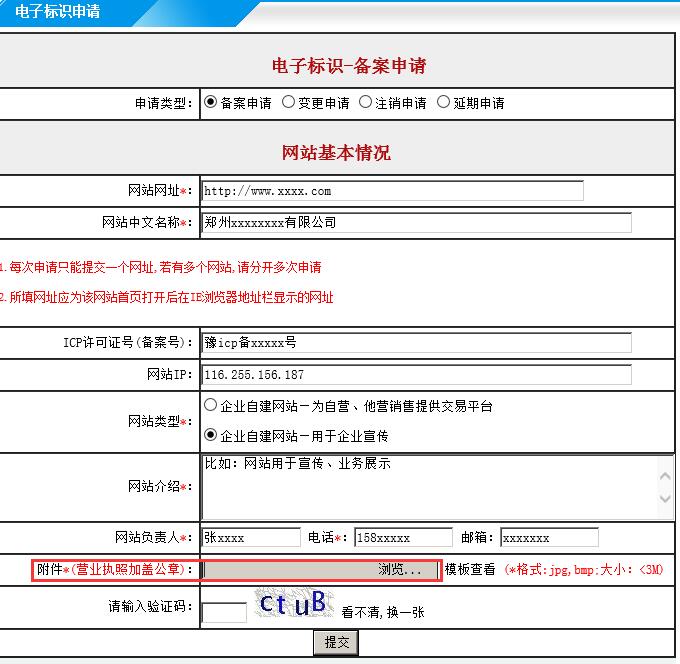Screen dimensions: 680x664
Task: Click the note 所填网址应为该网站首页打开后 text
Action: pyautogui.click(x=167, y=298)
